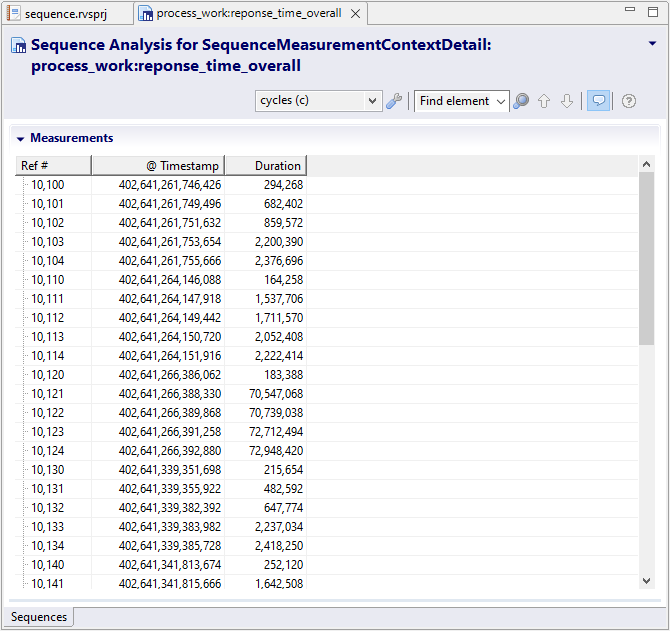Open help question mark icon

coord(629,101)
